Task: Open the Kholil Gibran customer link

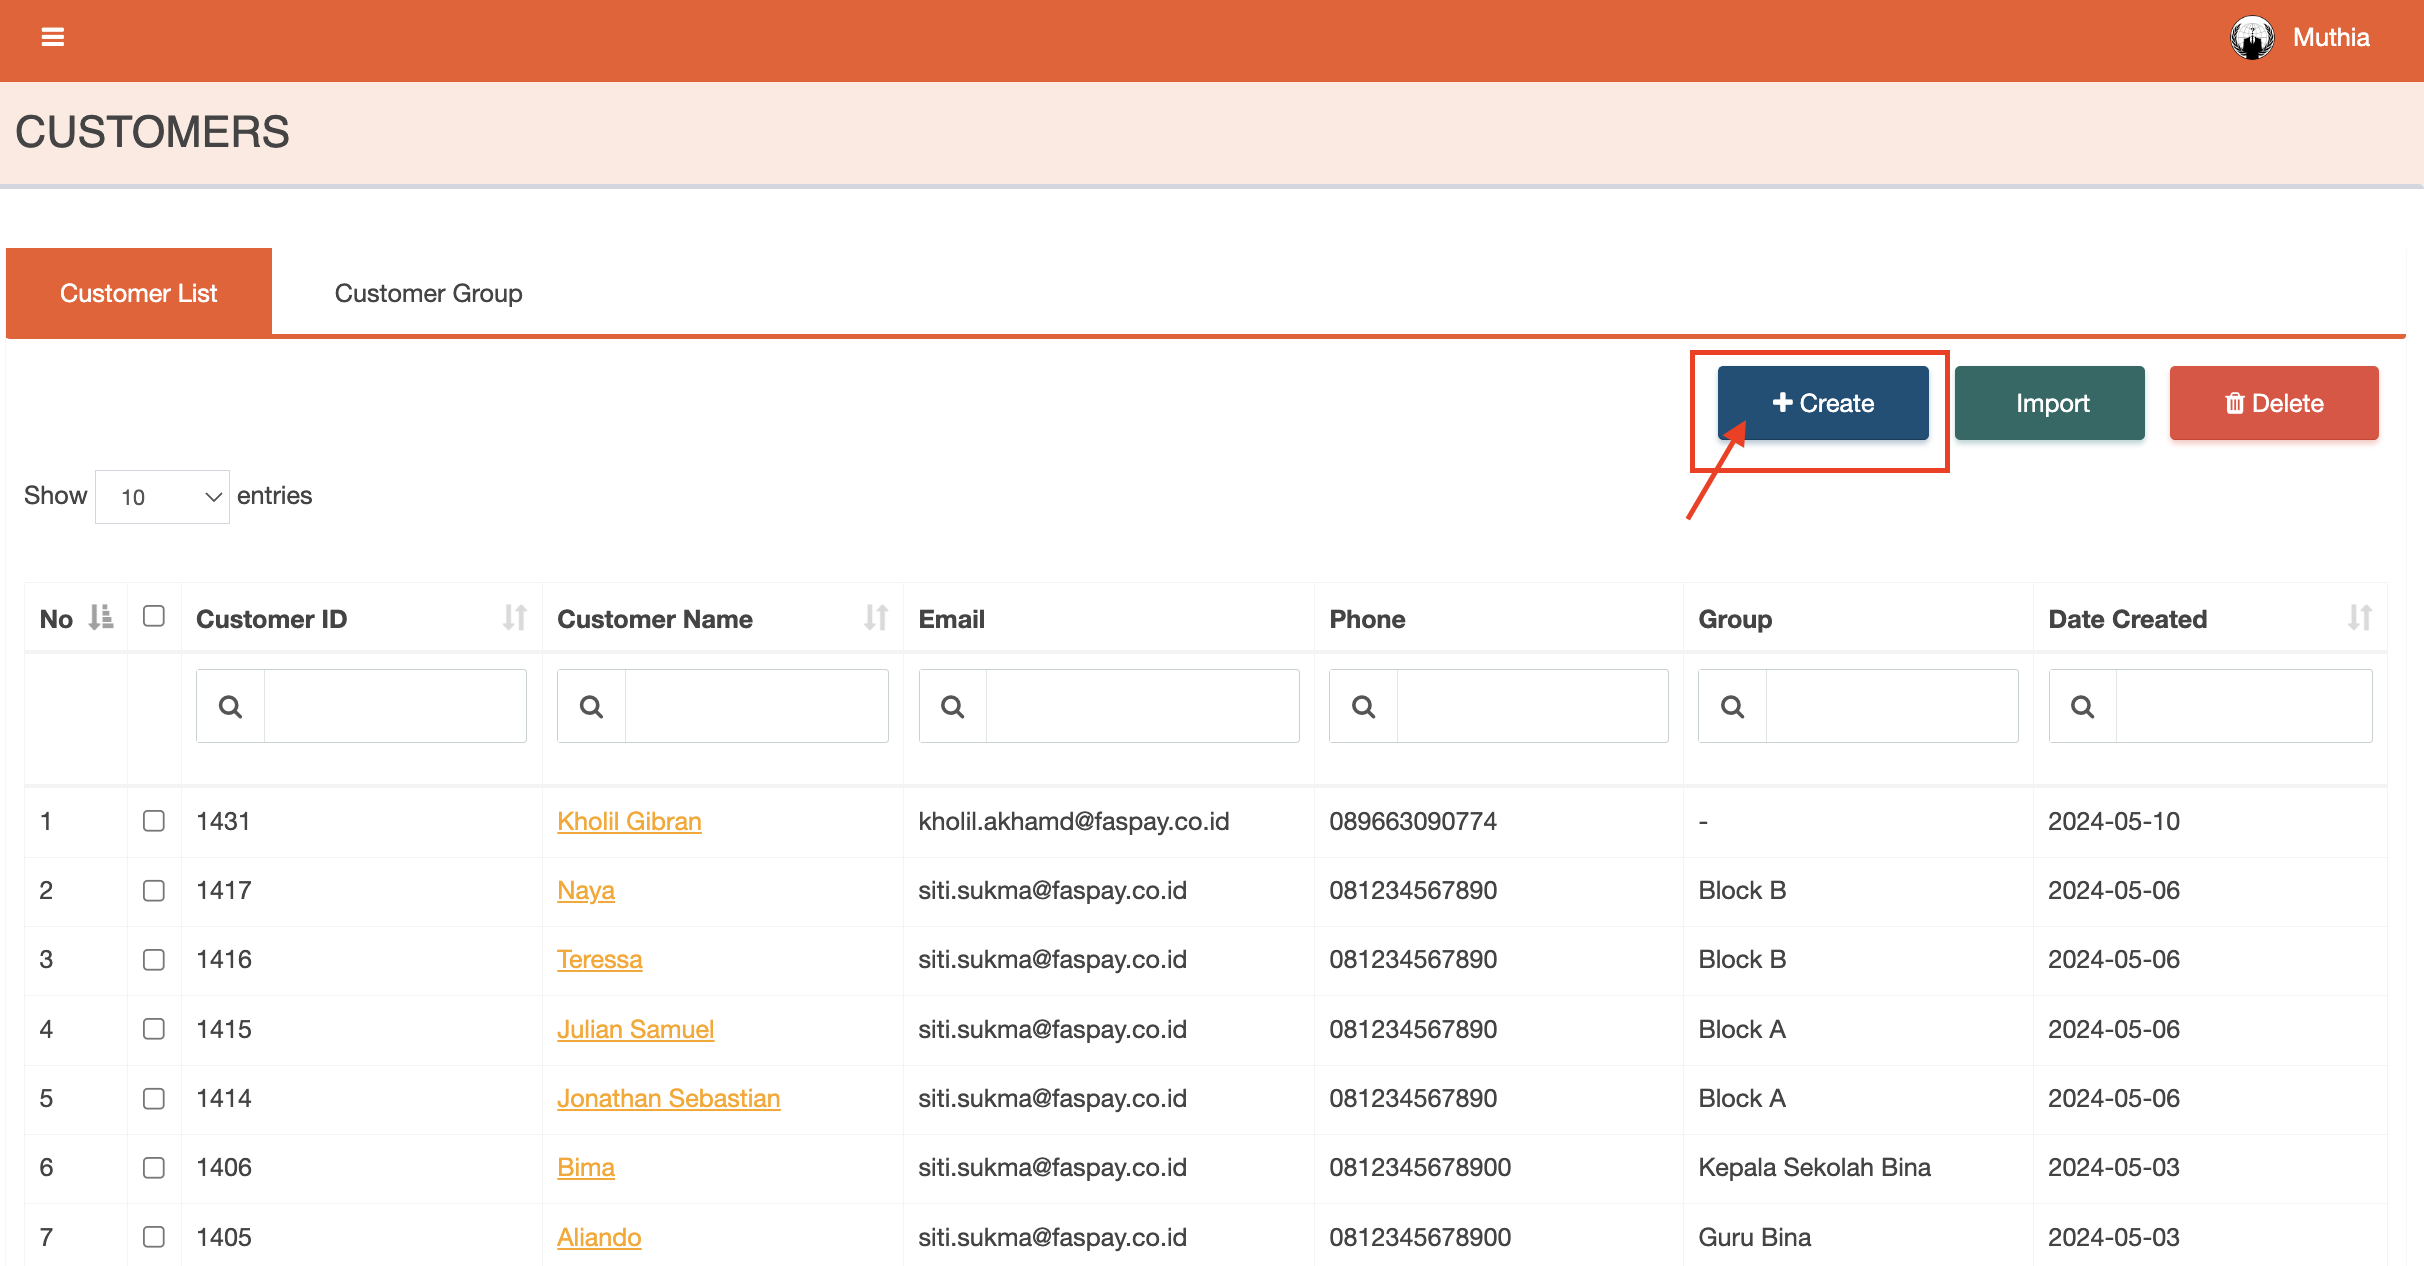Action: click(x=629, y=821)
